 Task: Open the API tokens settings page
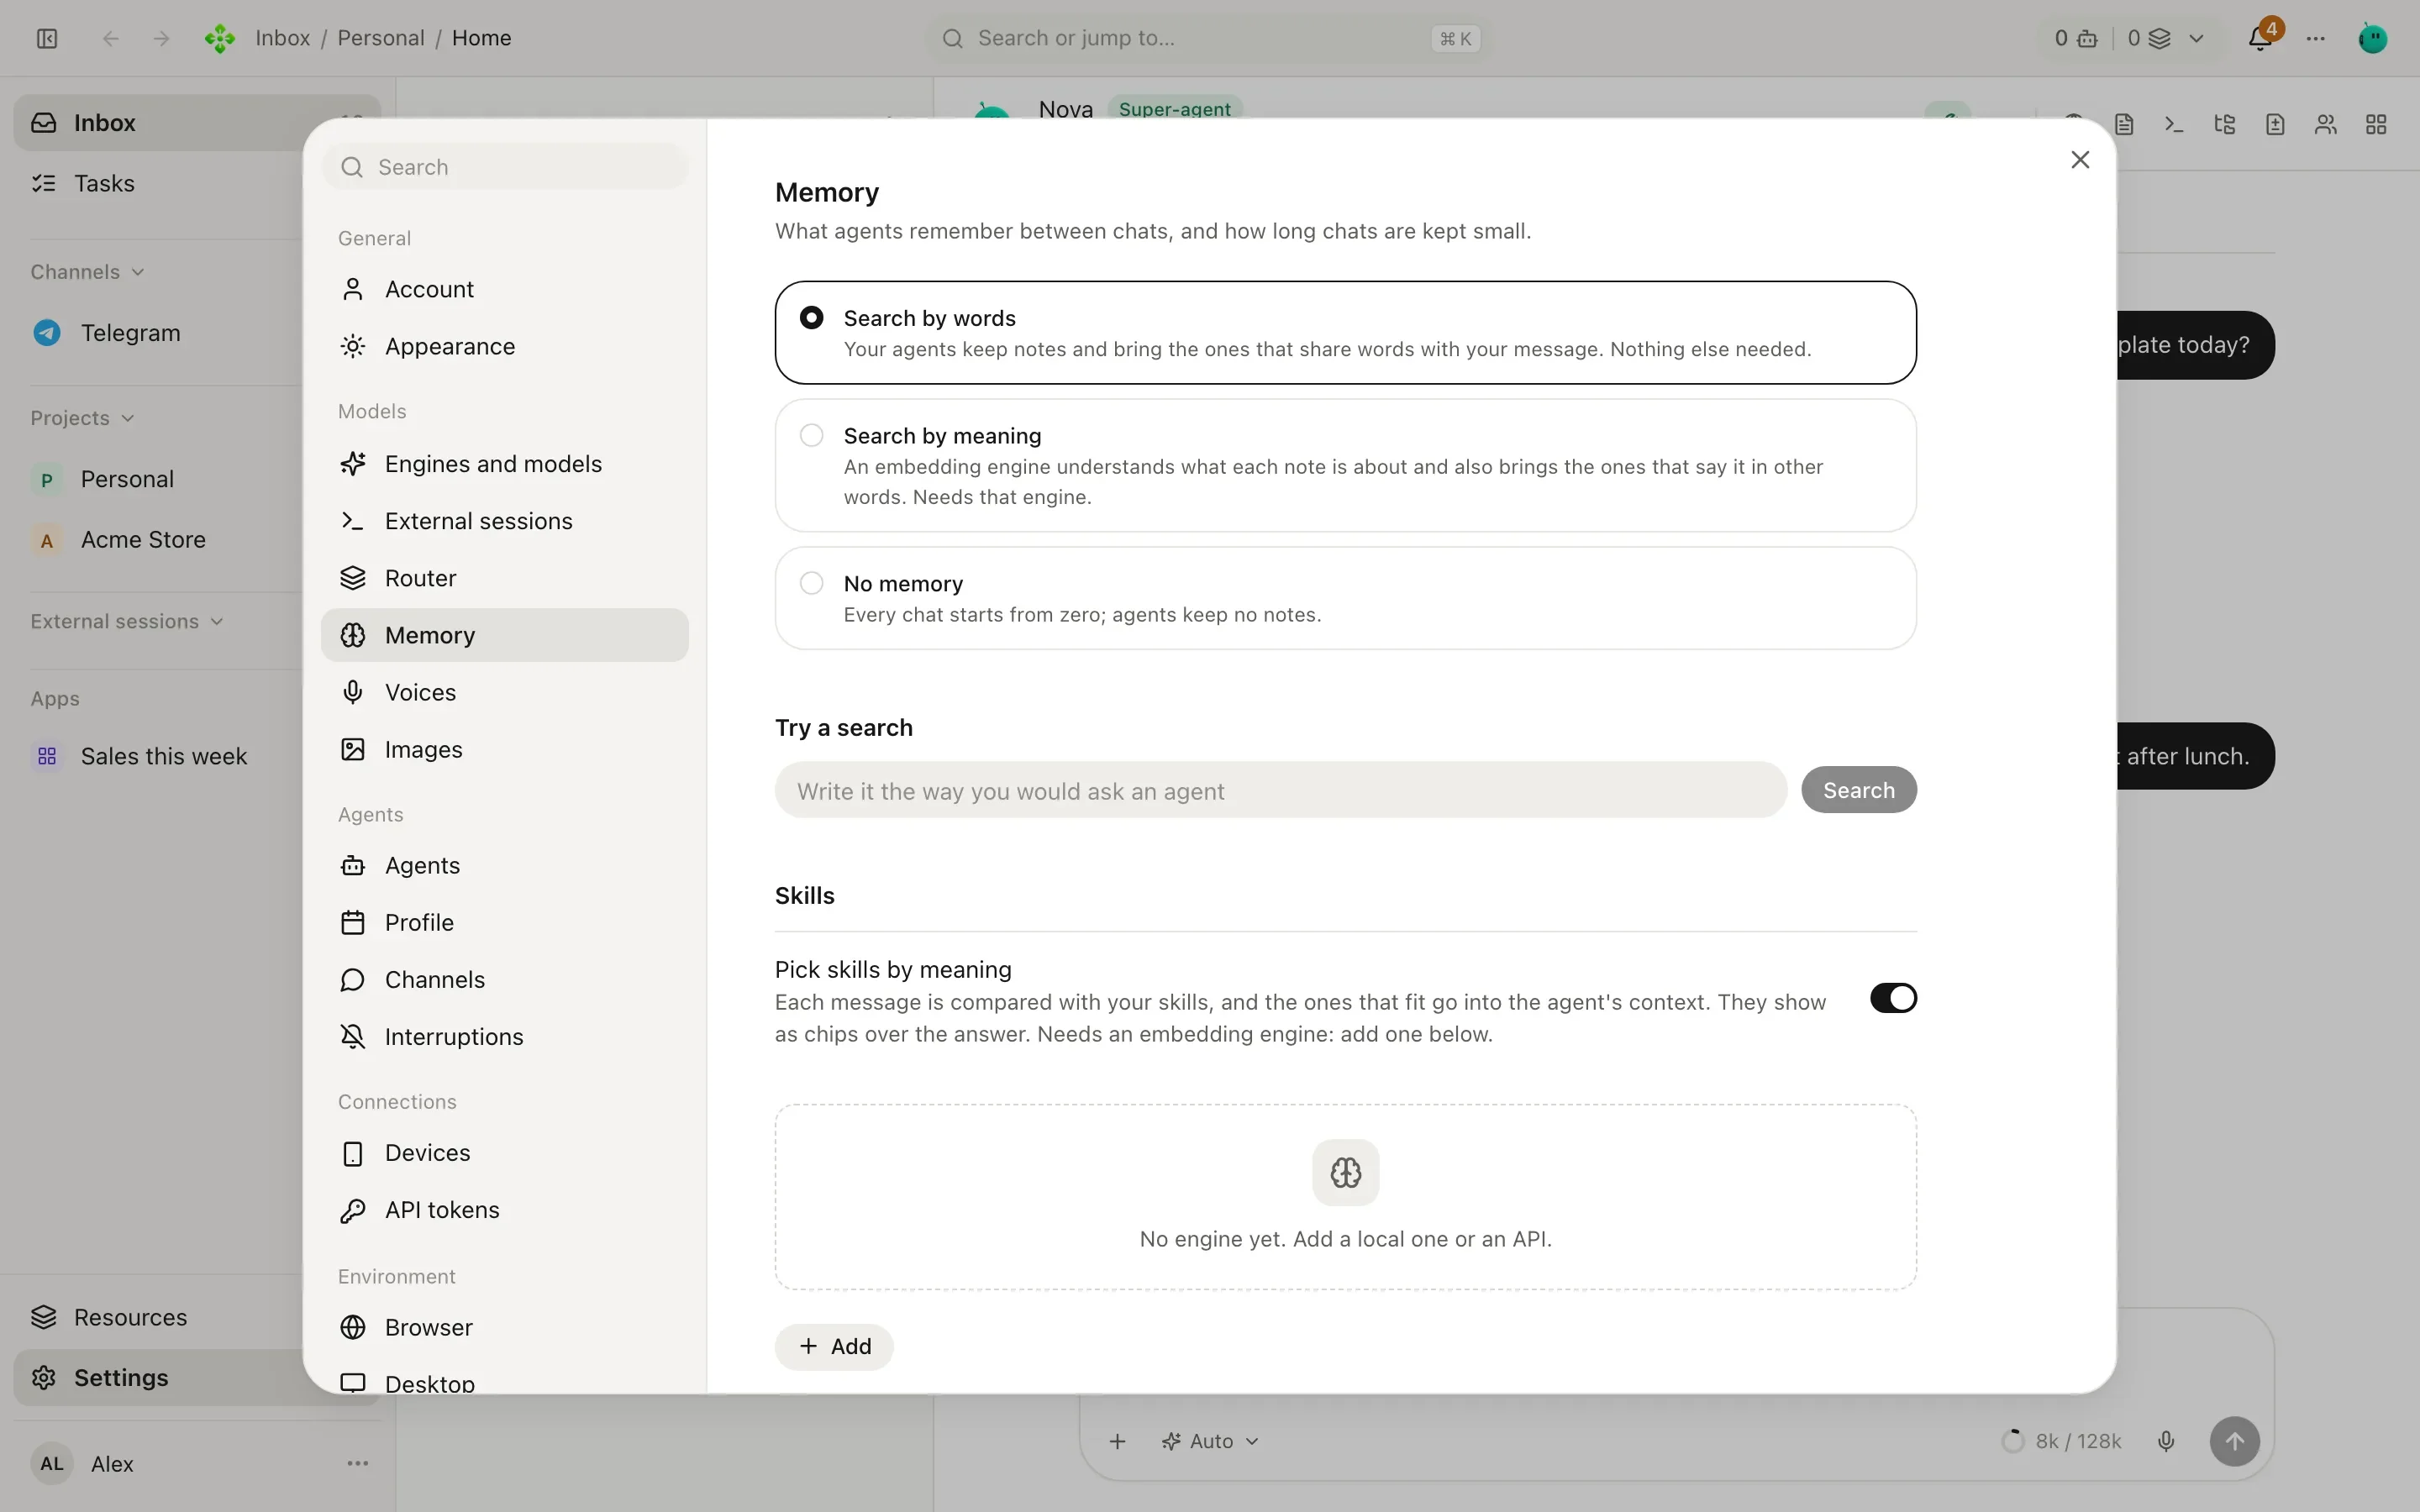(504, 1210)
